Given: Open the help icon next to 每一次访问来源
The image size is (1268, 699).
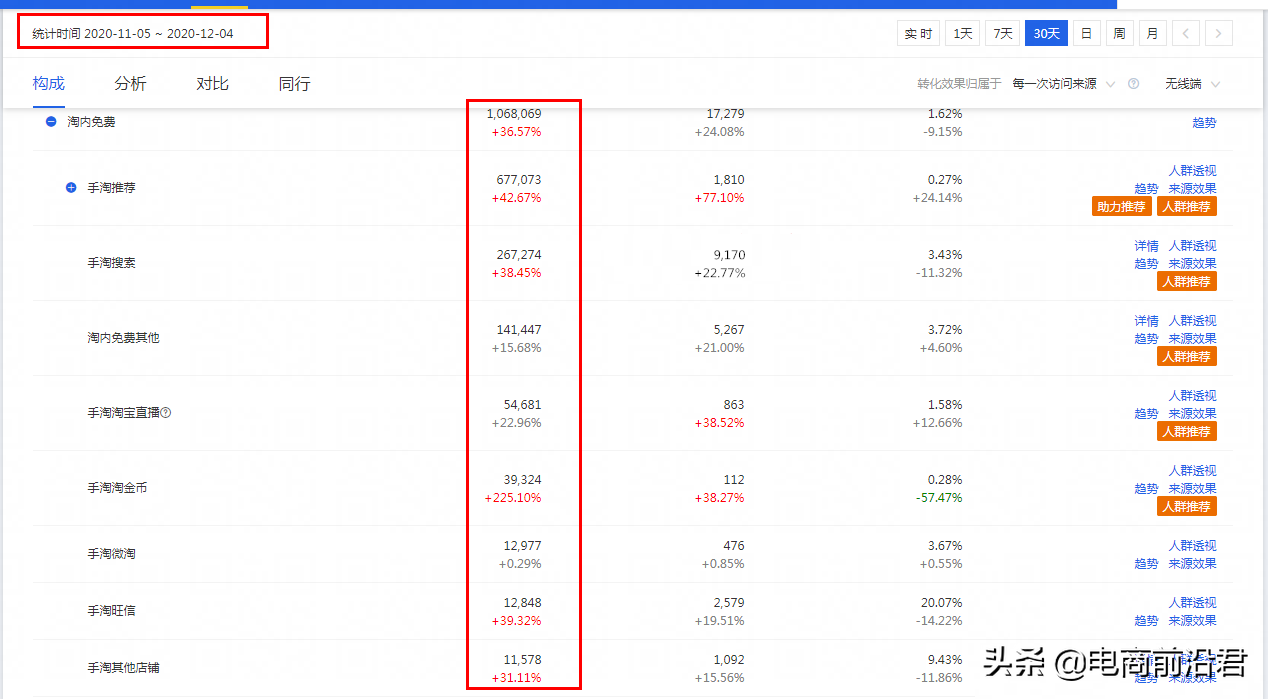Looking at the screenshot, I should pyautogui.click(x=1133, y=84).
